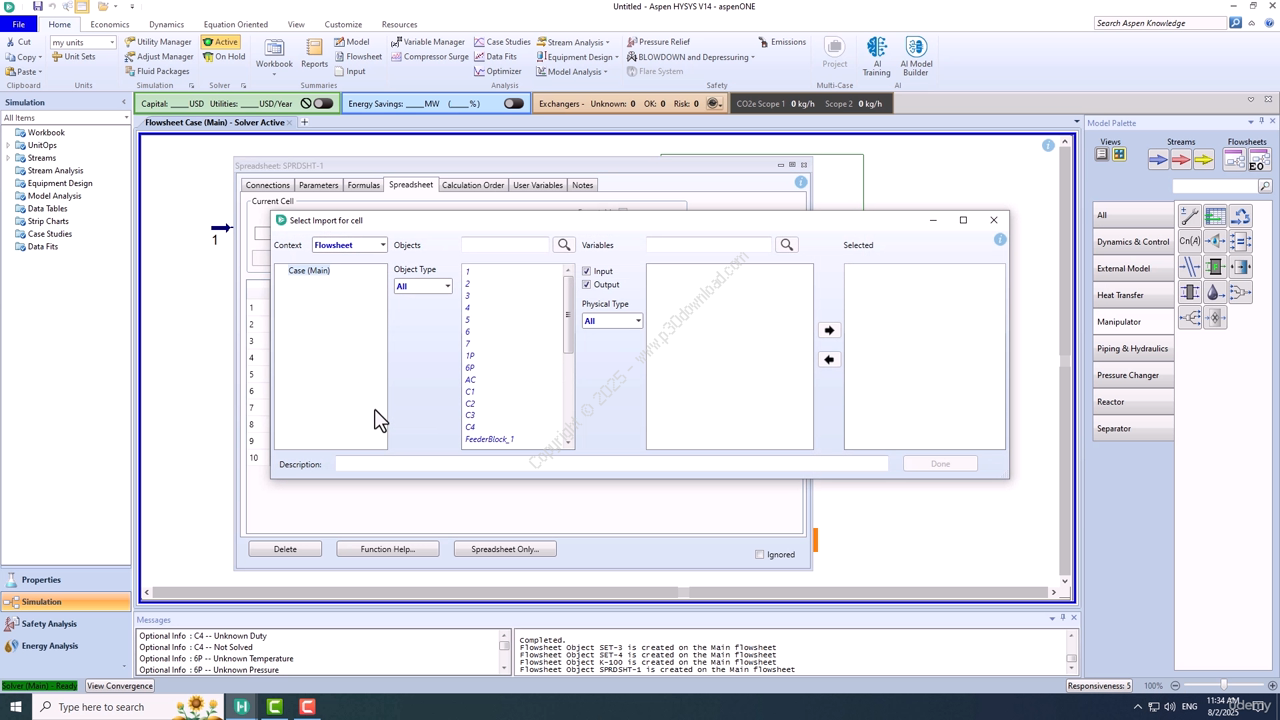Switch to Formulas tab in spreadsheet window
Screen dimensions: 1280x720
363,185
